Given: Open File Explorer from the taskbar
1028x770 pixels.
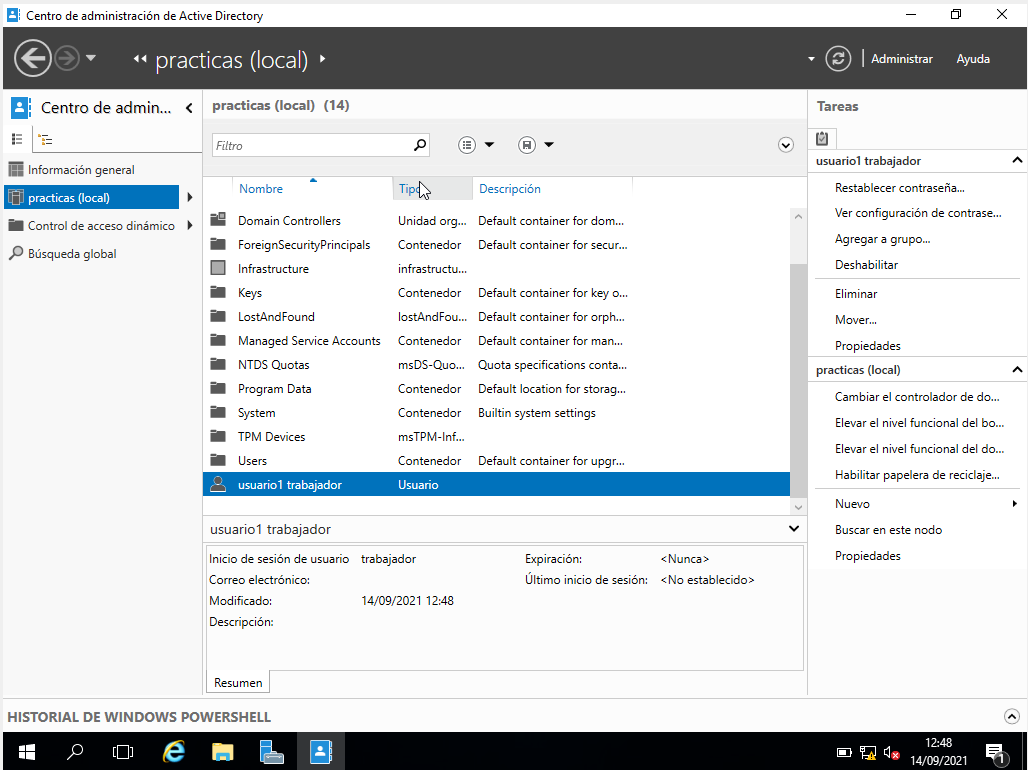Looking at the screenshot, I should (x=222, y=751).
